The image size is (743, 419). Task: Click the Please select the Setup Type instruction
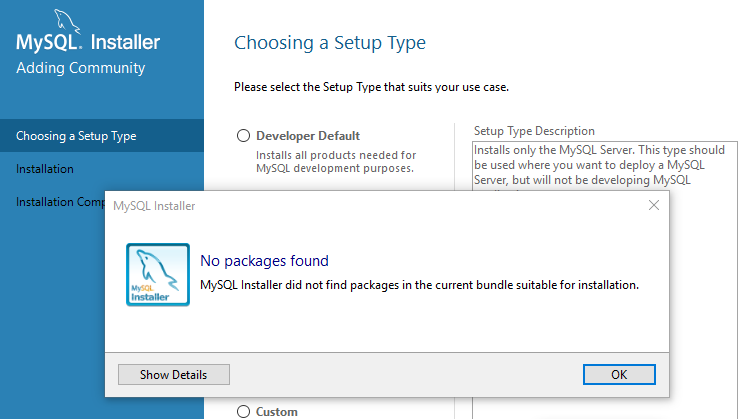pos(371,87)
